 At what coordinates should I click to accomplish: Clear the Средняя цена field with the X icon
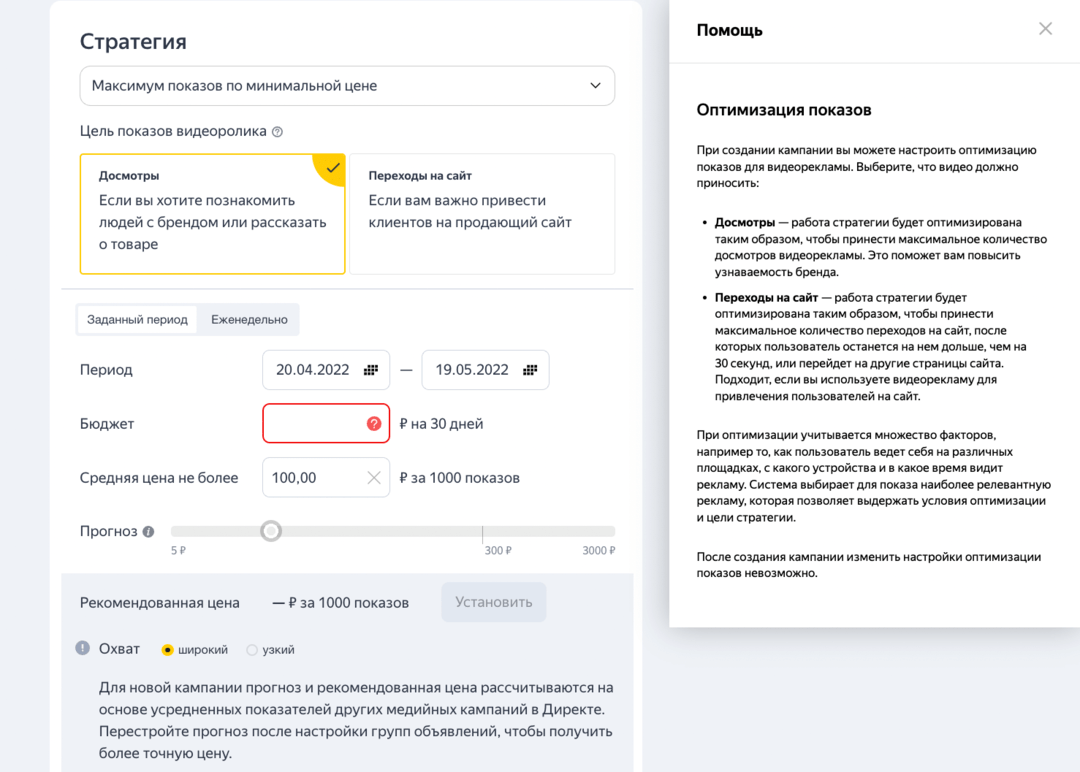[372, 477]
